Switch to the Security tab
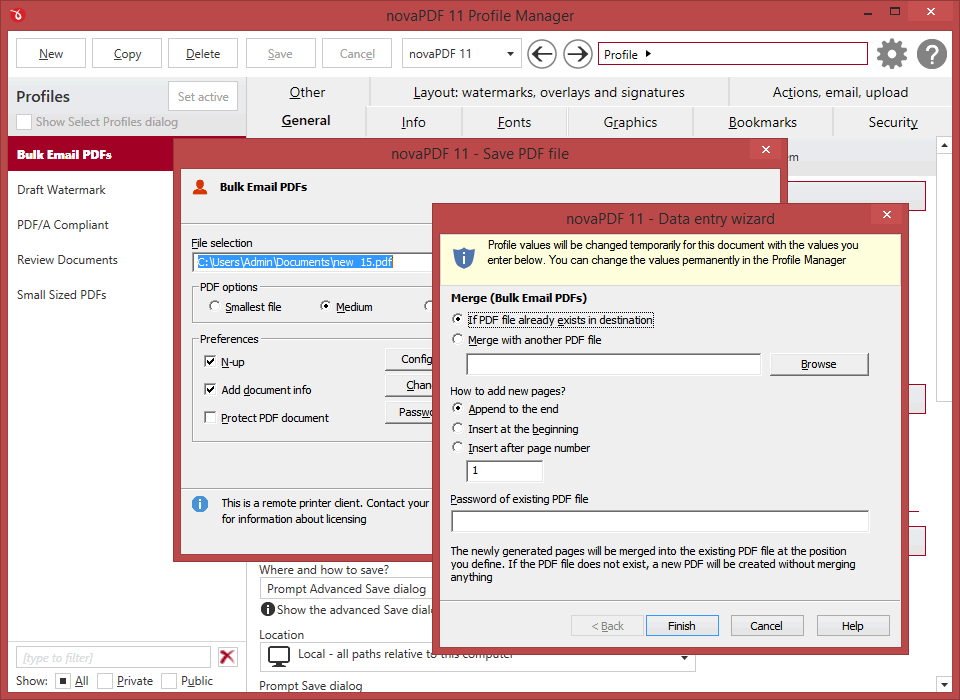This screenshot has width=960, height=700. (x=893, y=122)
